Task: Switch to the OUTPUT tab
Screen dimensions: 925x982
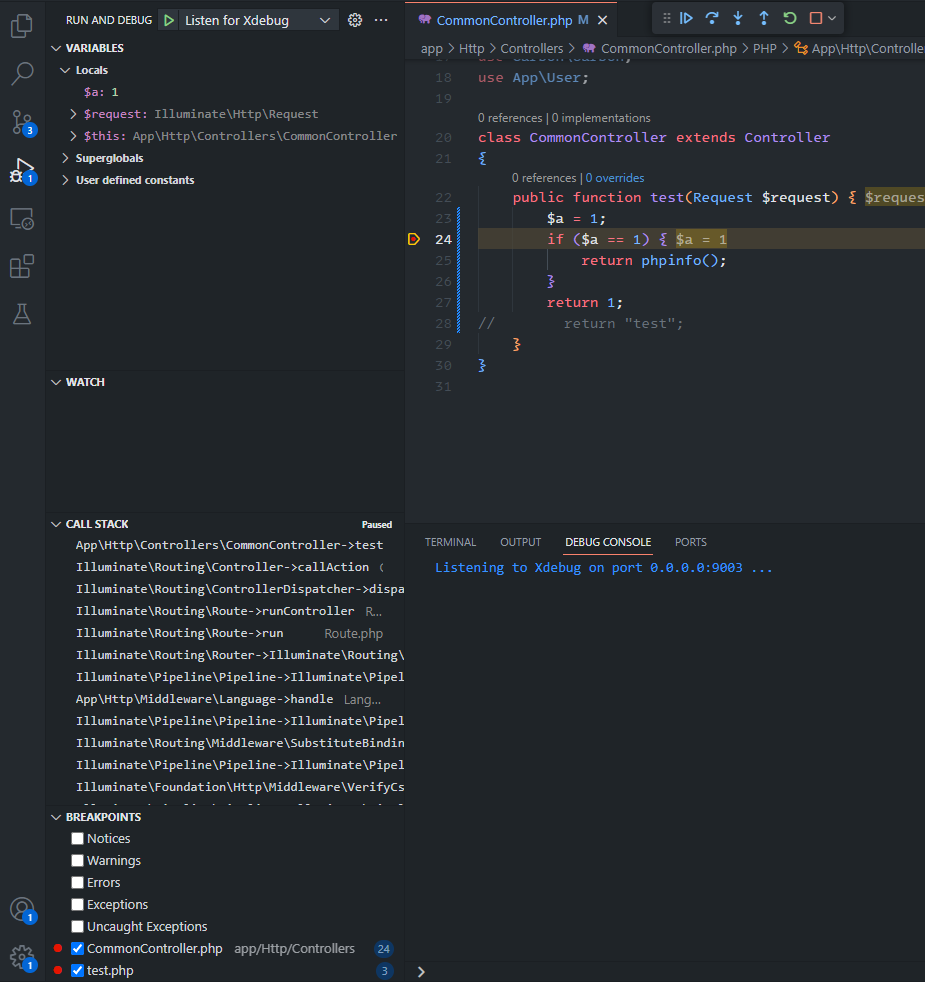Action: click(x=520, y=542)
